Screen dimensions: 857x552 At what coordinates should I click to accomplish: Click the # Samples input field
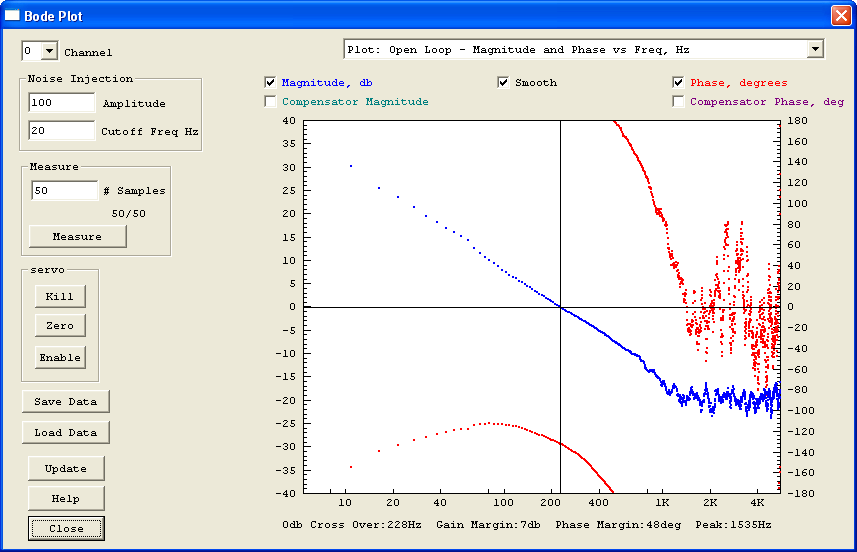click(x=64, y=190)
